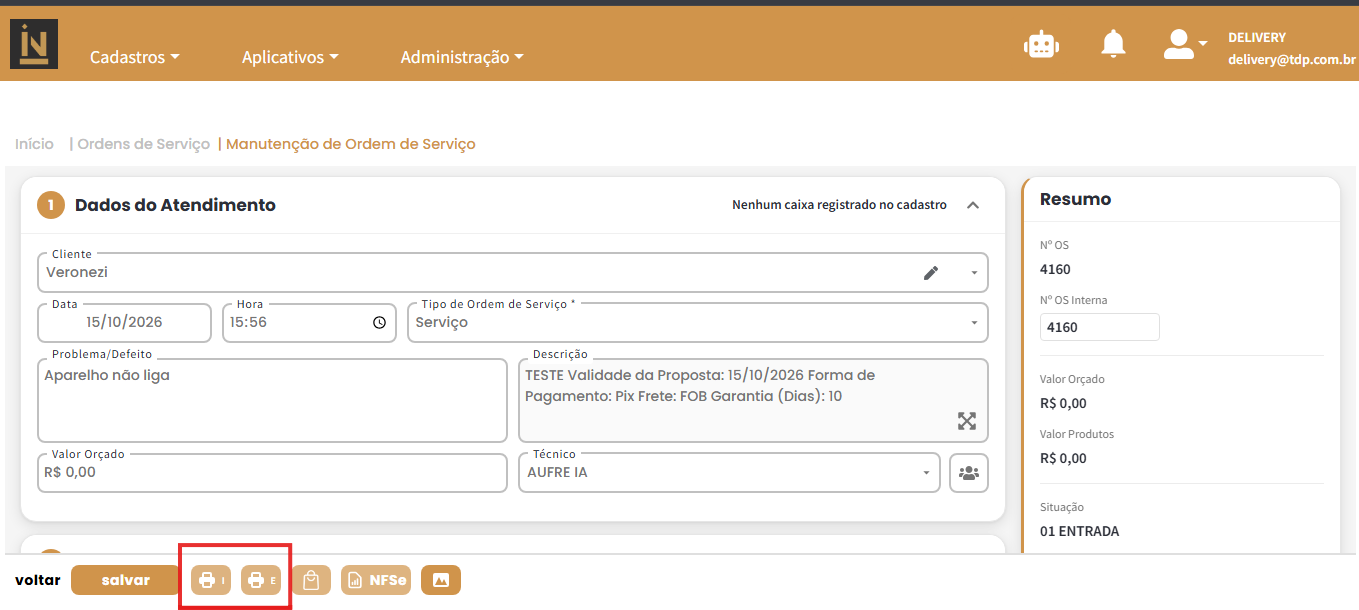Image resolution: width=1359 pixels, height=610 pixels.
Task: Open the Cadastros menu
Action: pos(135,57)
